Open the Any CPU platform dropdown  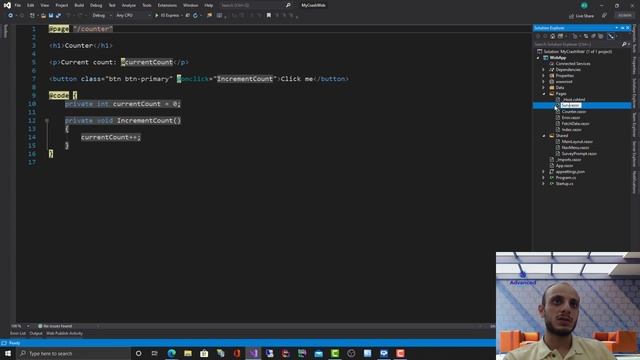click(133, 16)
